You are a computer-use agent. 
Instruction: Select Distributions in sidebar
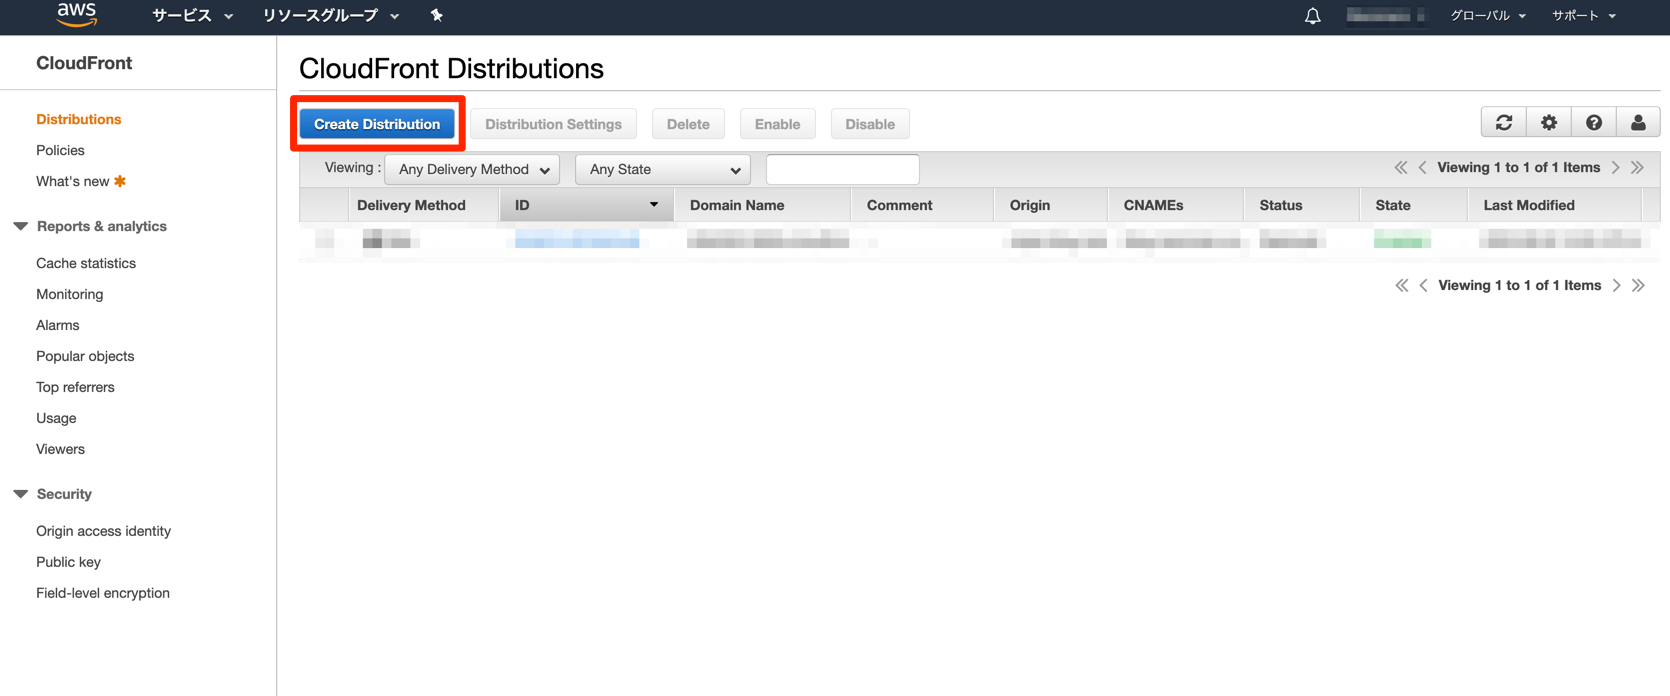78,119
